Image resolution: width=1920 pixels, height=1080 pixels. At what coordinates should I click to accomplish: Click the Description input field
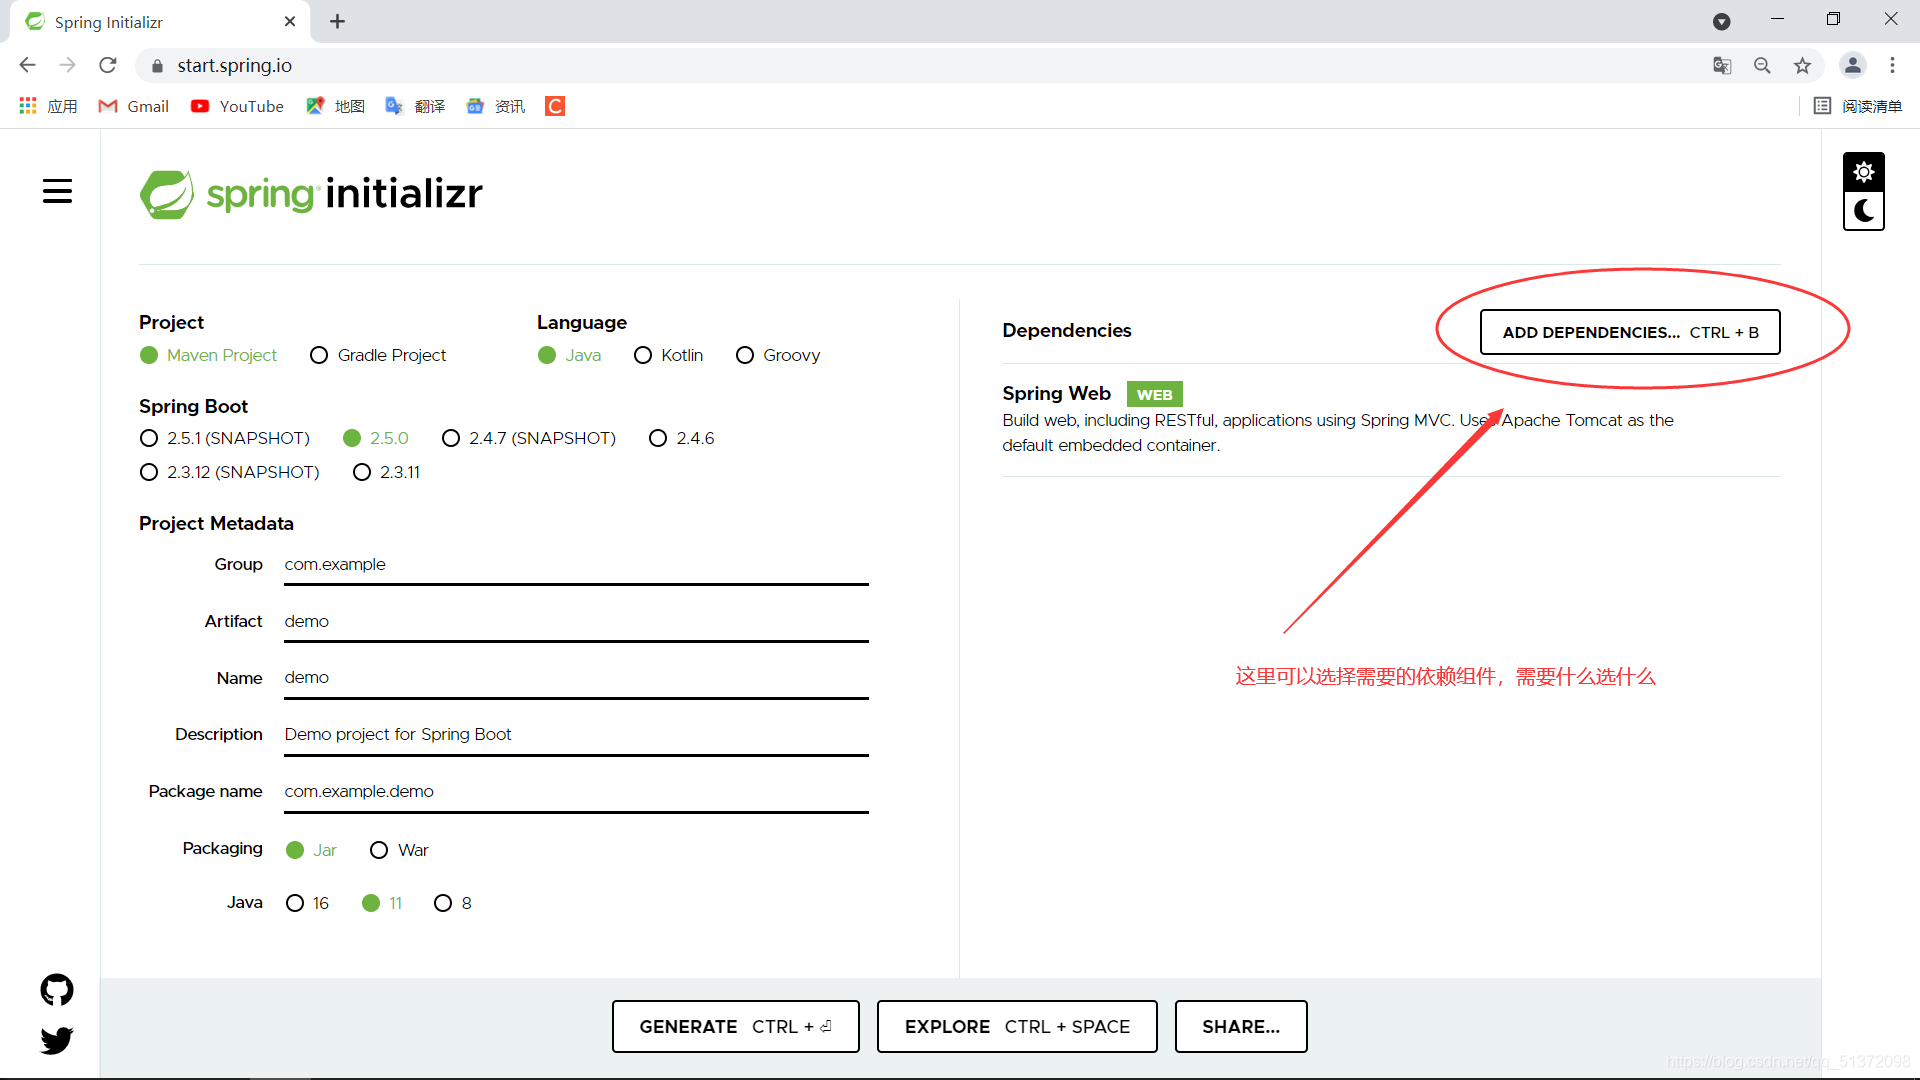[x=576, y=733]
